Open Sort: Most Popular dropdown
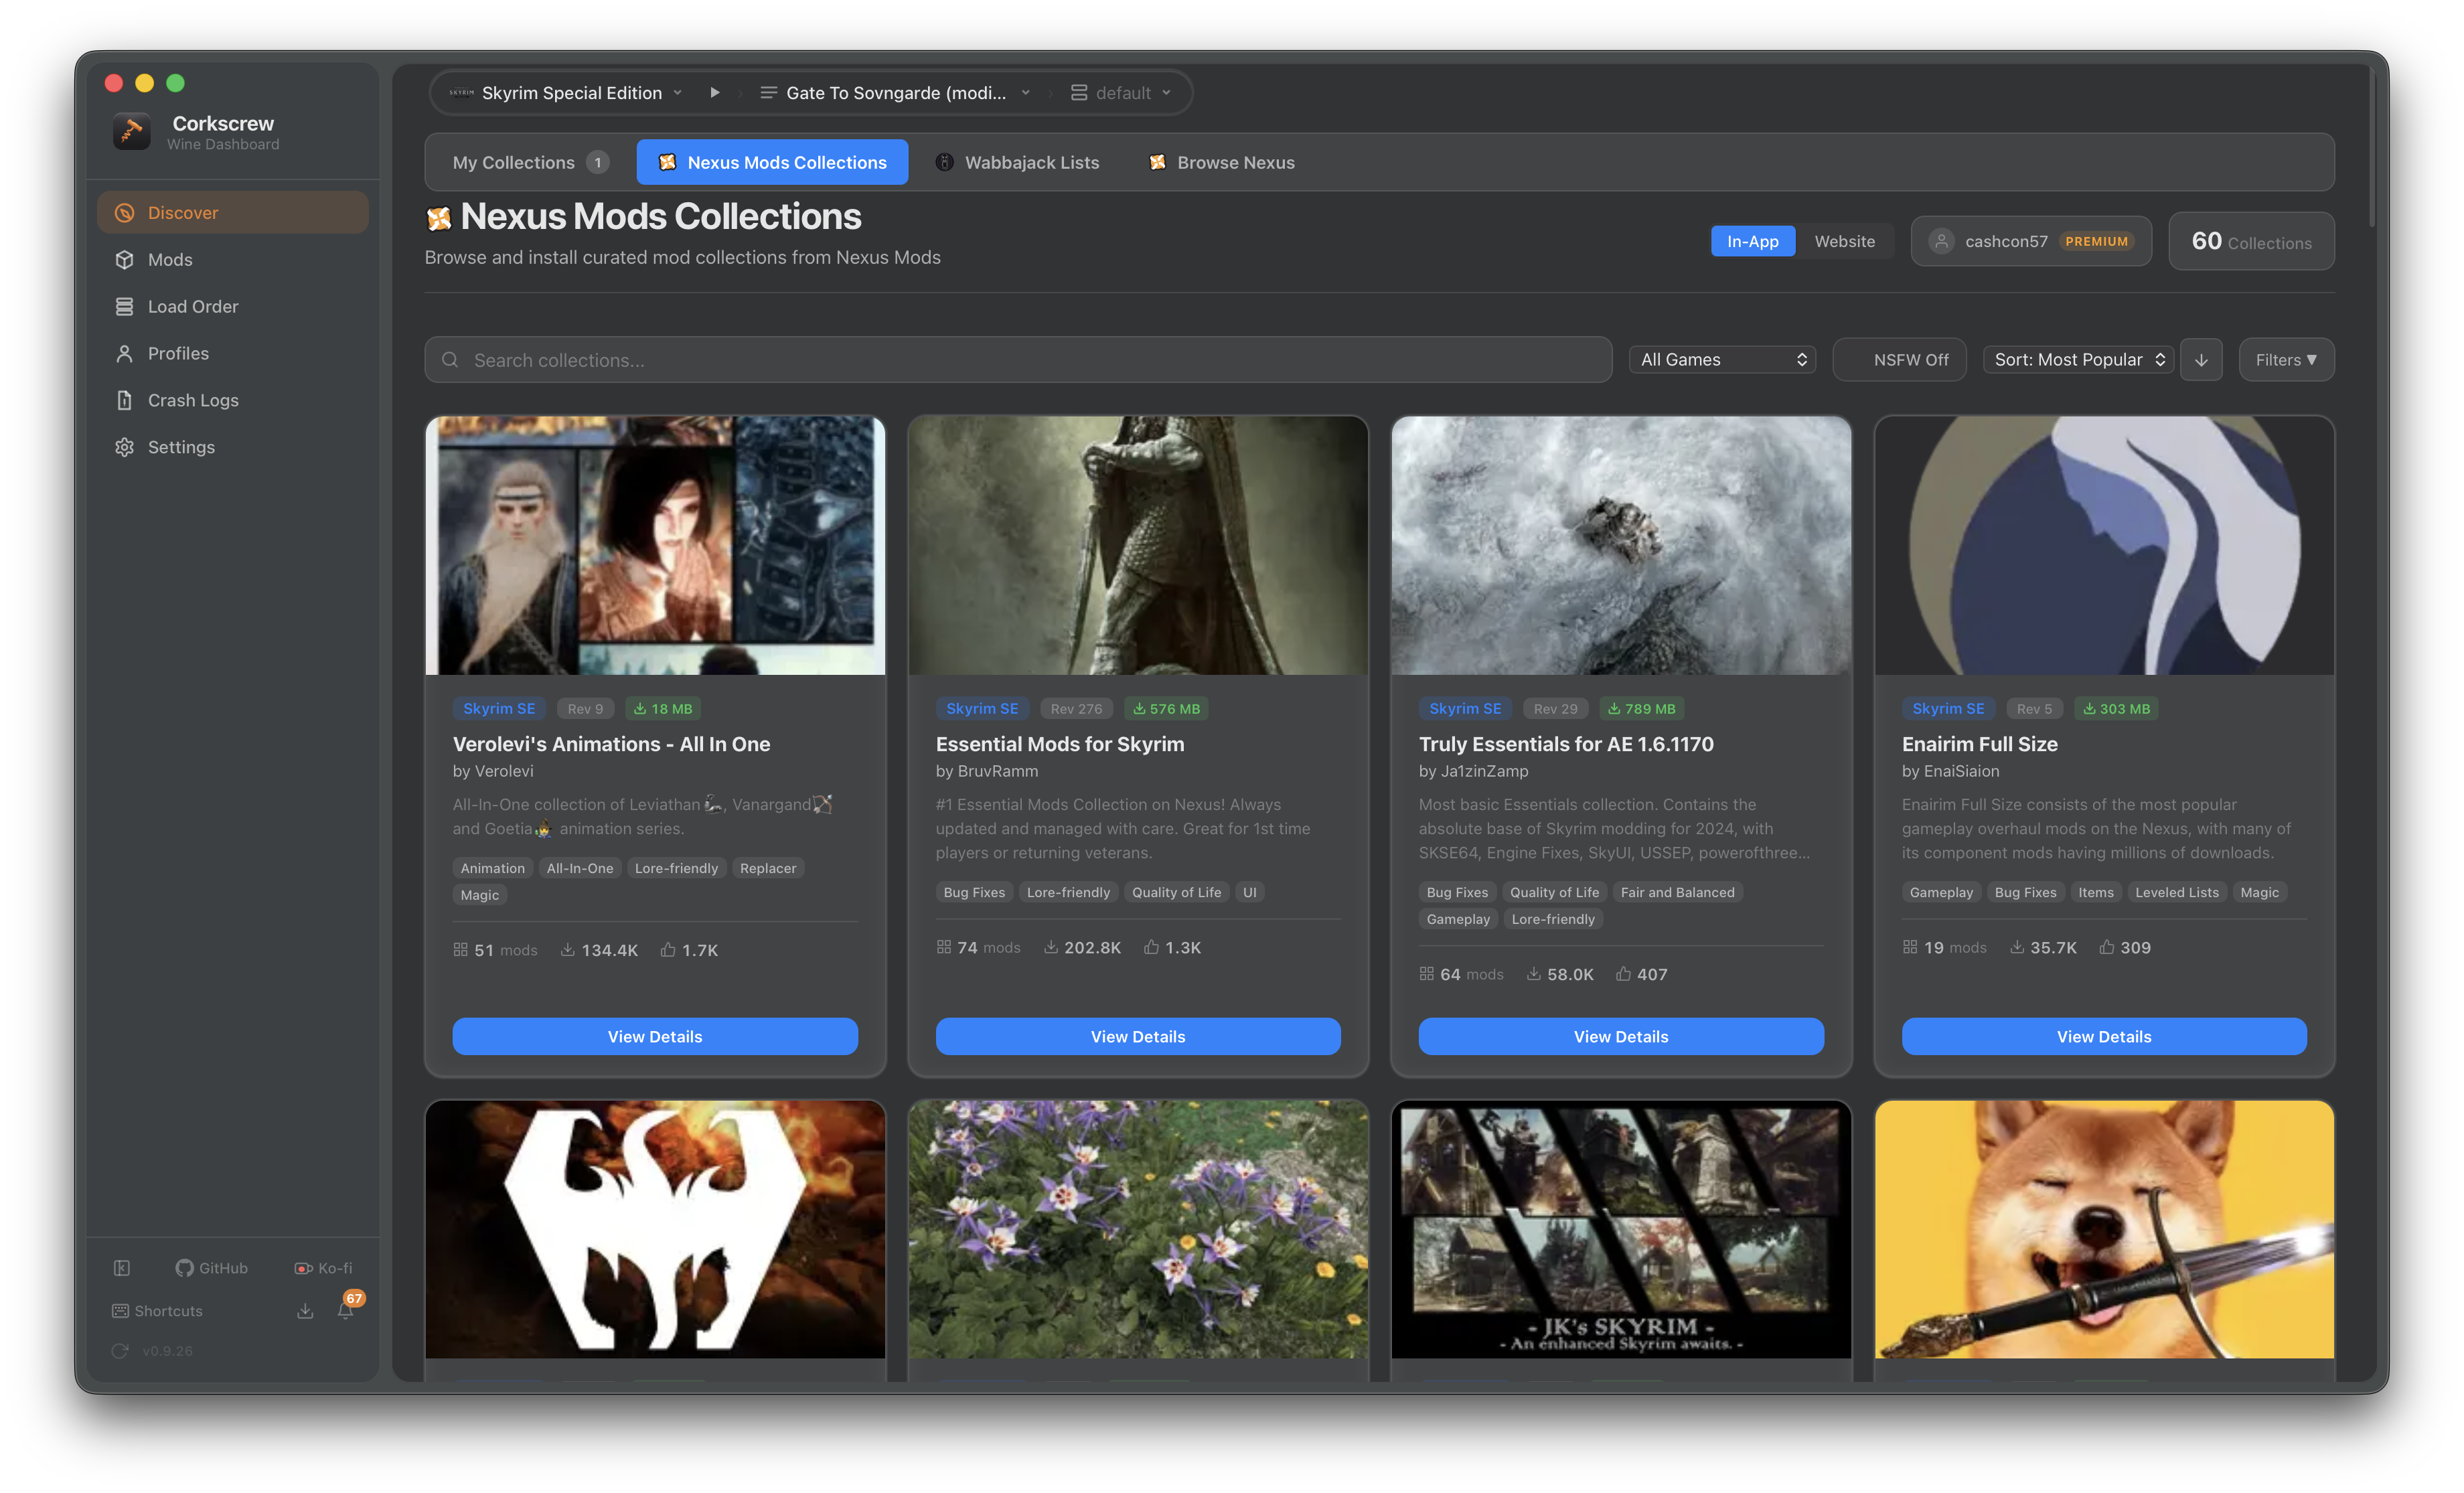The width and height of the screenshot is (2464, 1493). pos(2078,360)
